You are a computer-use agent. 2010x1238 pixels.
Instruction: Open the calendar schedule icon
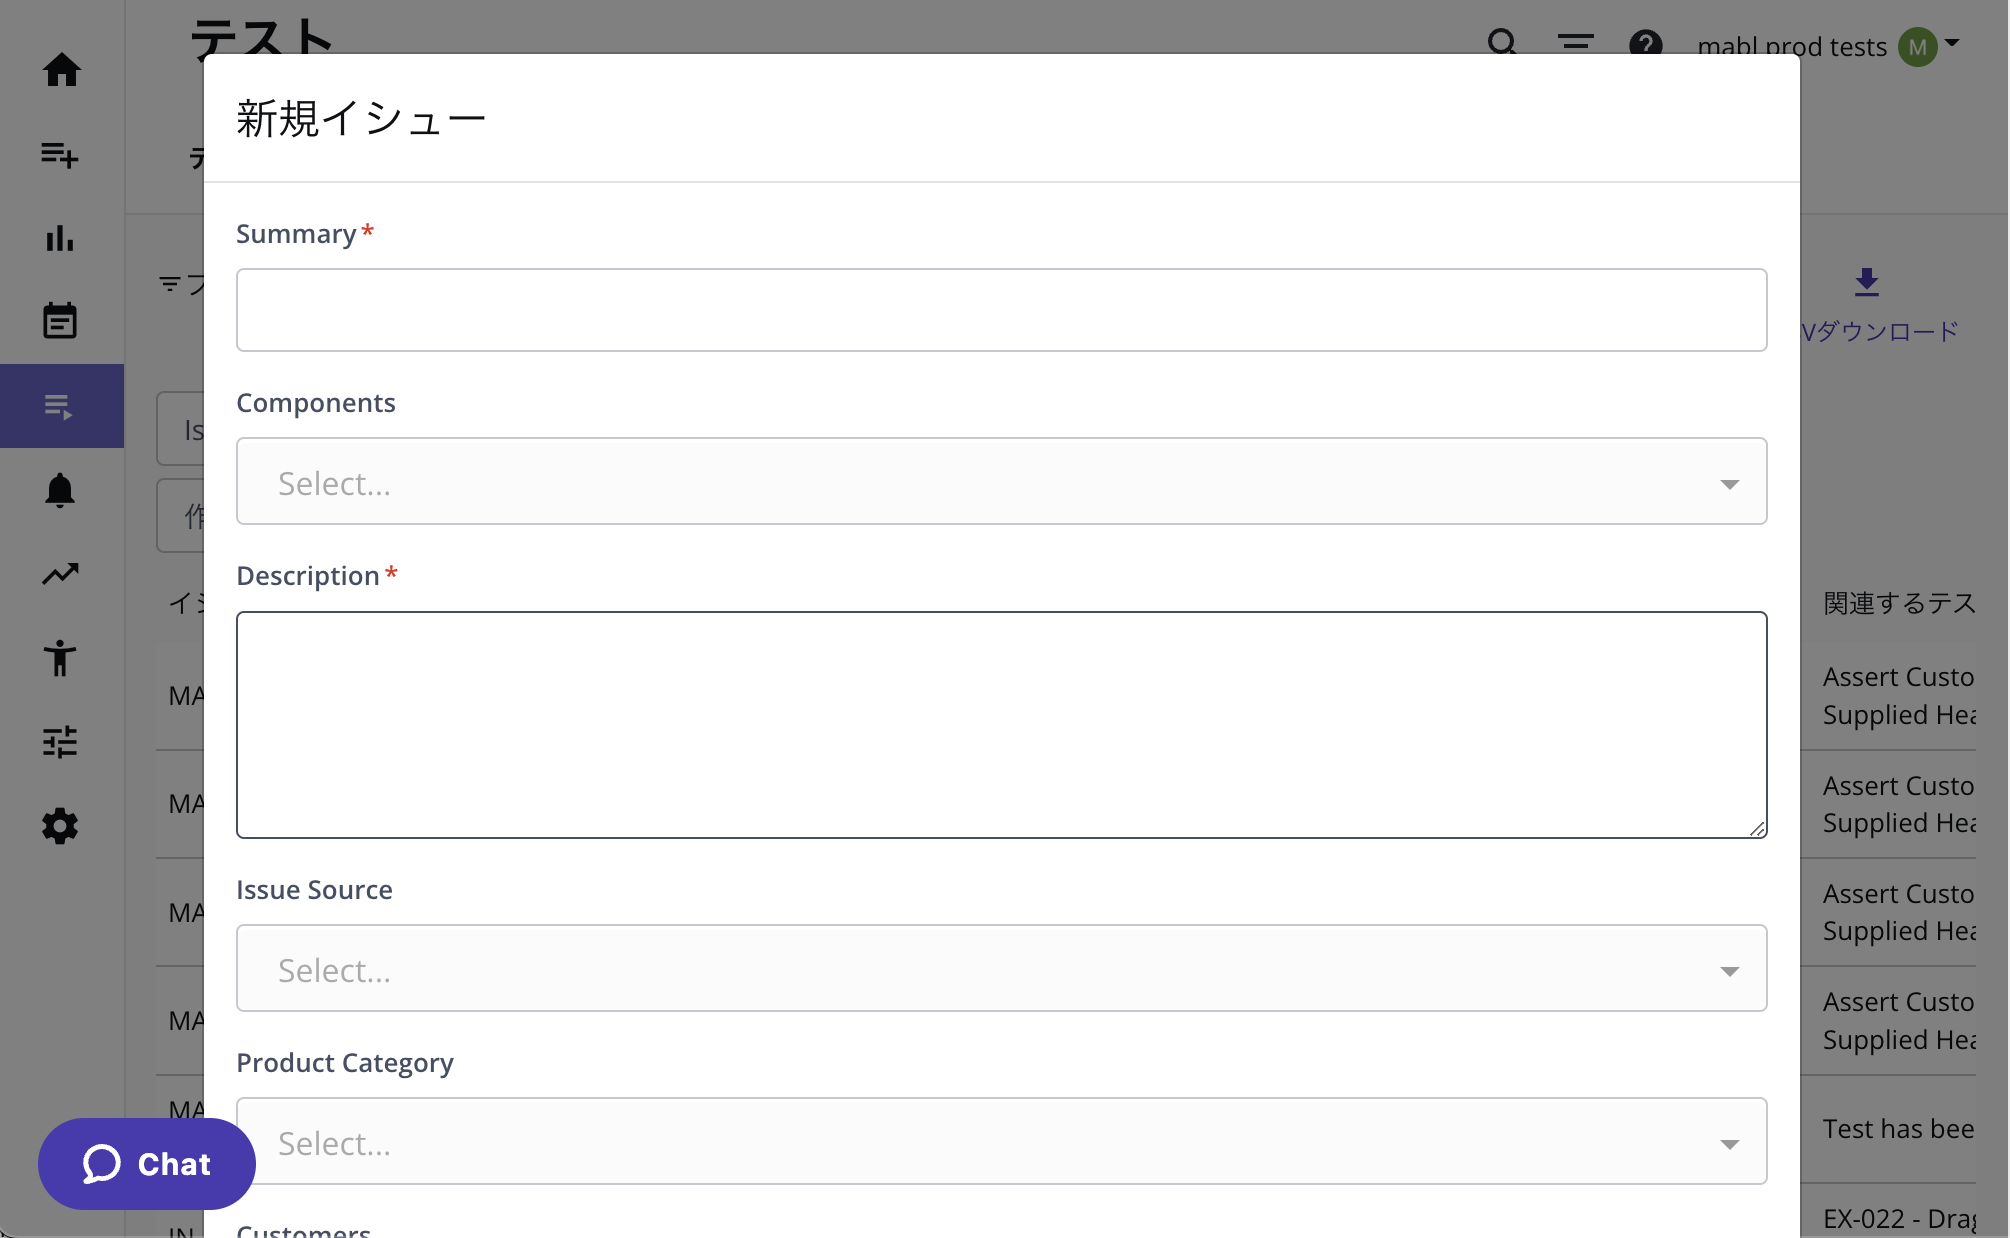pos(60,321)
